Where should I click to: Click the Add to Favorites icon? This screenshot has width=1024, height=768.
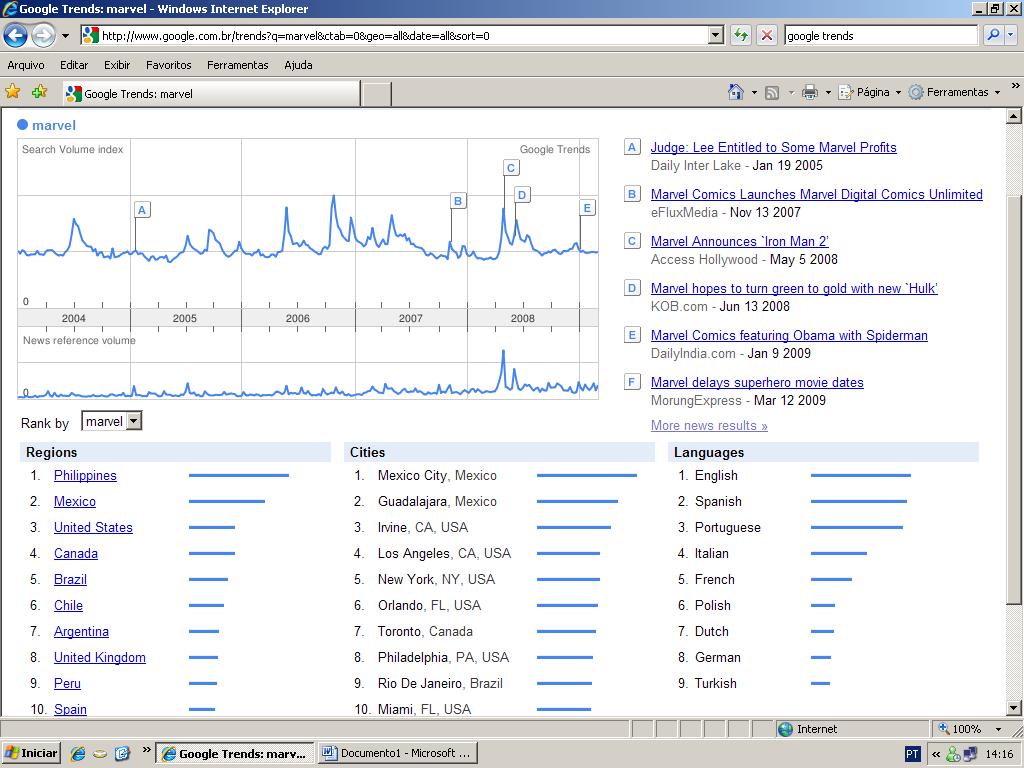point(39,92)
